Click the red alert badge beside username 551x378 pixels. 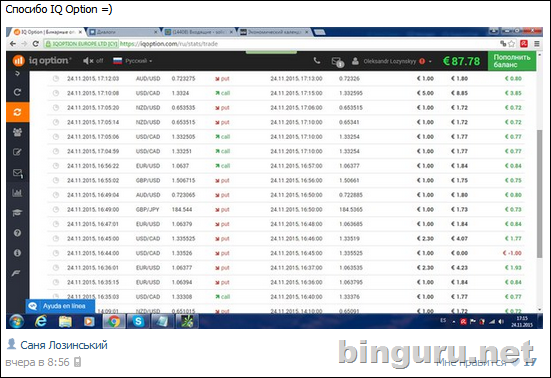[422, 61]
